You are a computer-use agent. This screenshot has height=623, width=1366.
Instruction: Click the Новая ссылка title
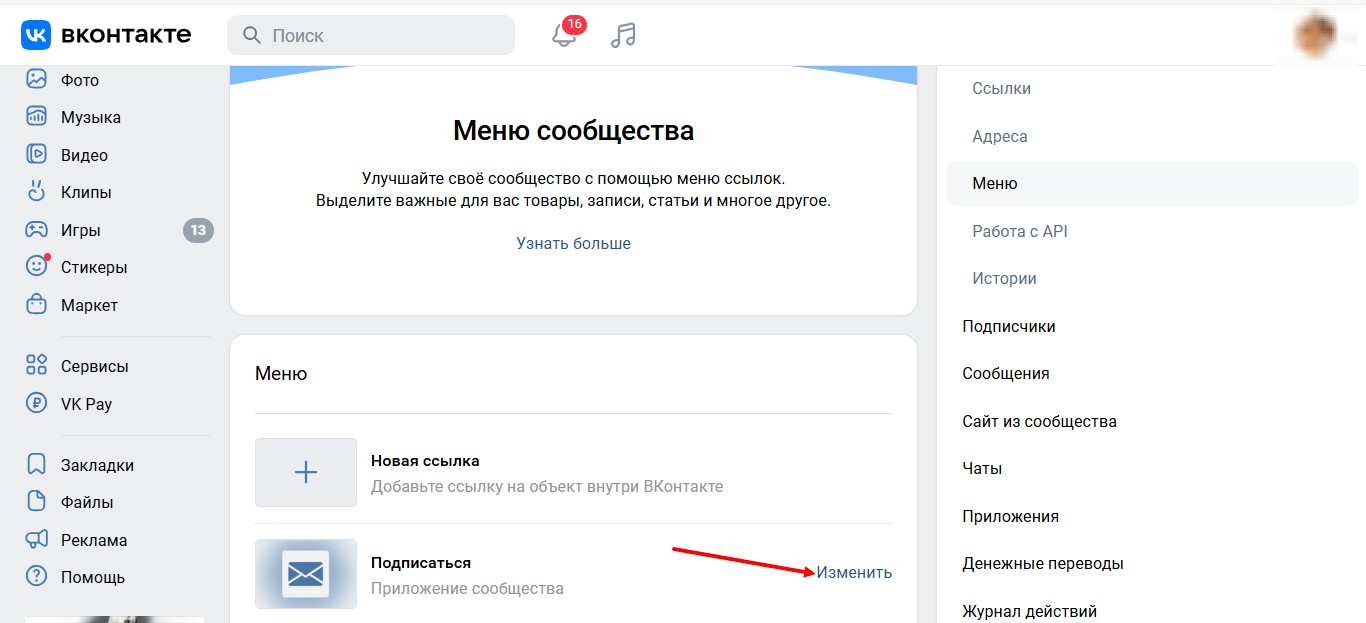[425, 461]
